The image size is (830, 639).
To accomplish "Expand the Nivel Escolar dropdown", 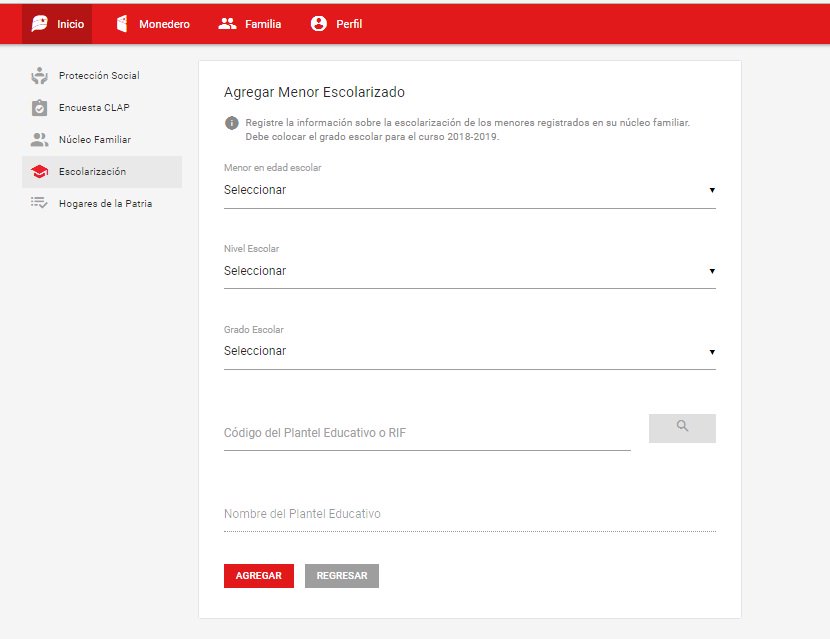I will [470, 271].
